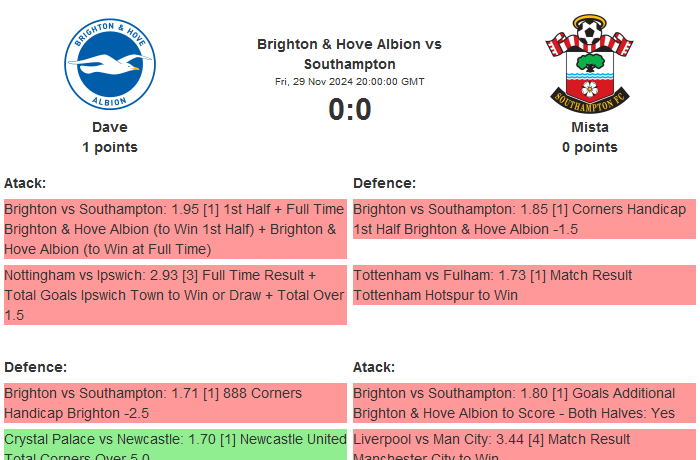The width and height of the screenshot is (700, 460).
Task: Open the Corners Handicap 1st Half bet
Action: coord(524,219)
